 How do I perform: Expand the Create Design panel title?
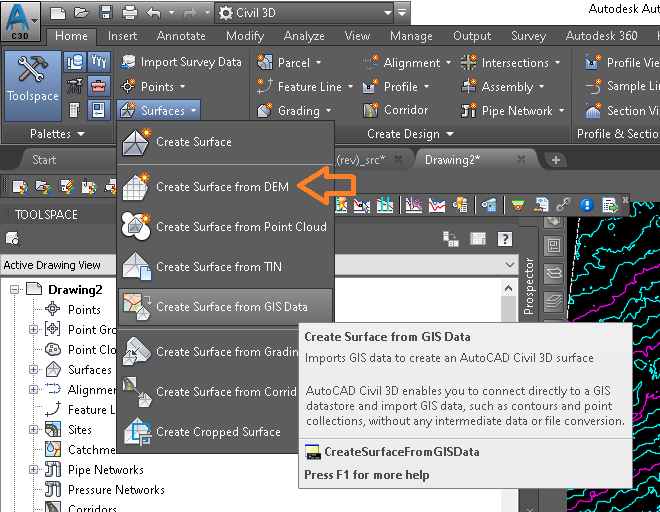tap(410, 134)
